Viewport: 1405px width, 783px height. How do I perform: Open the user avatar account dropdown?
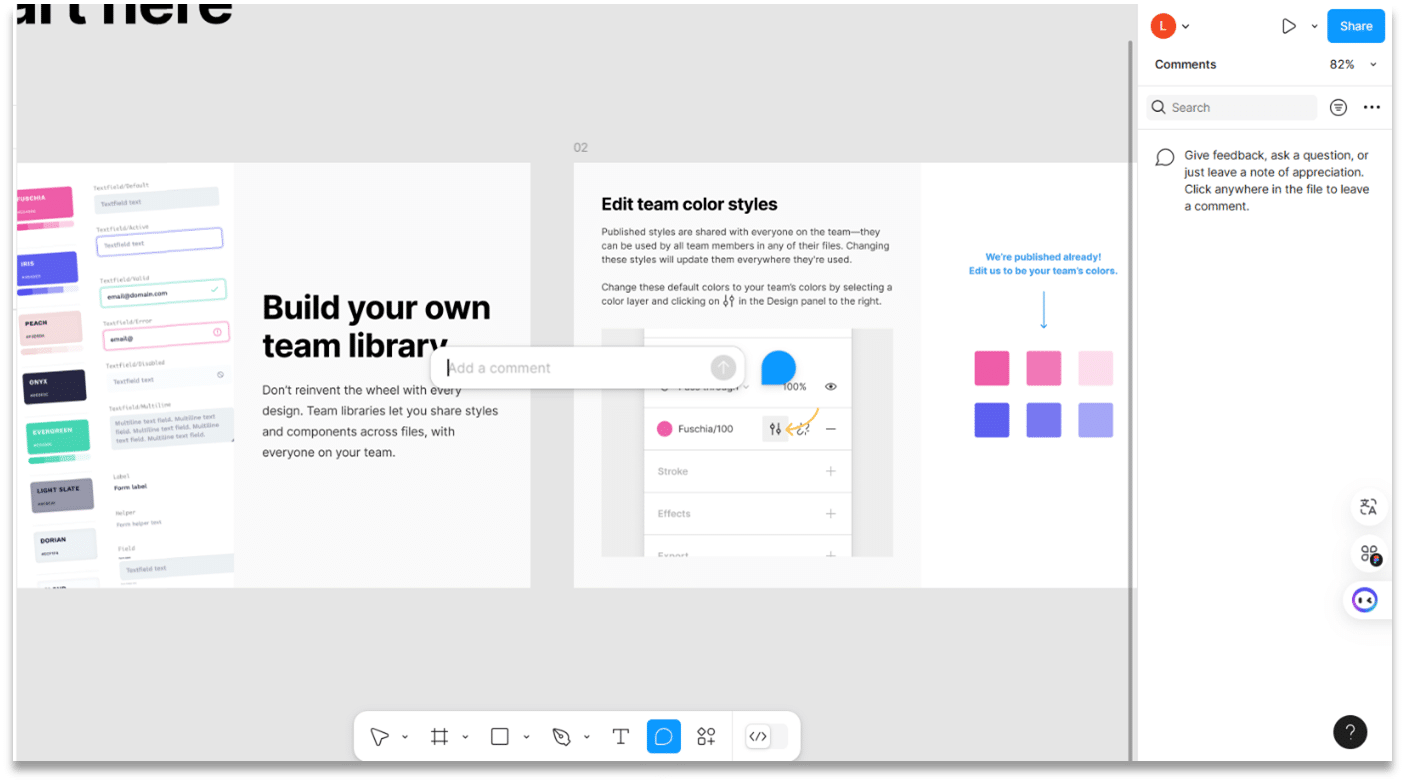click(x=1170, y=27)
